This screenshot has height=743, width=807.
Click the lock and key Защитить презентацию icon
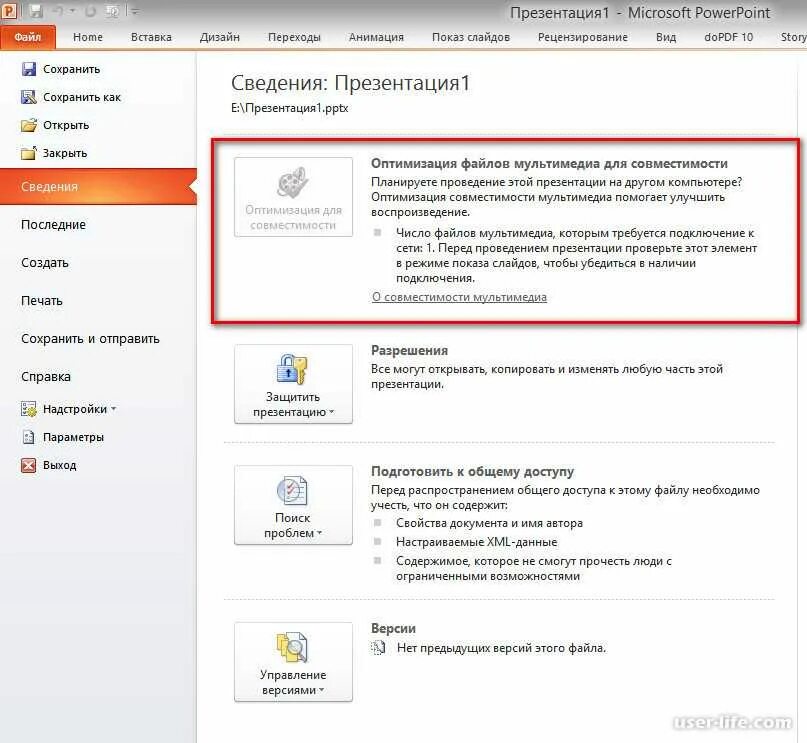pyautogui.click(x=292, y=369)
